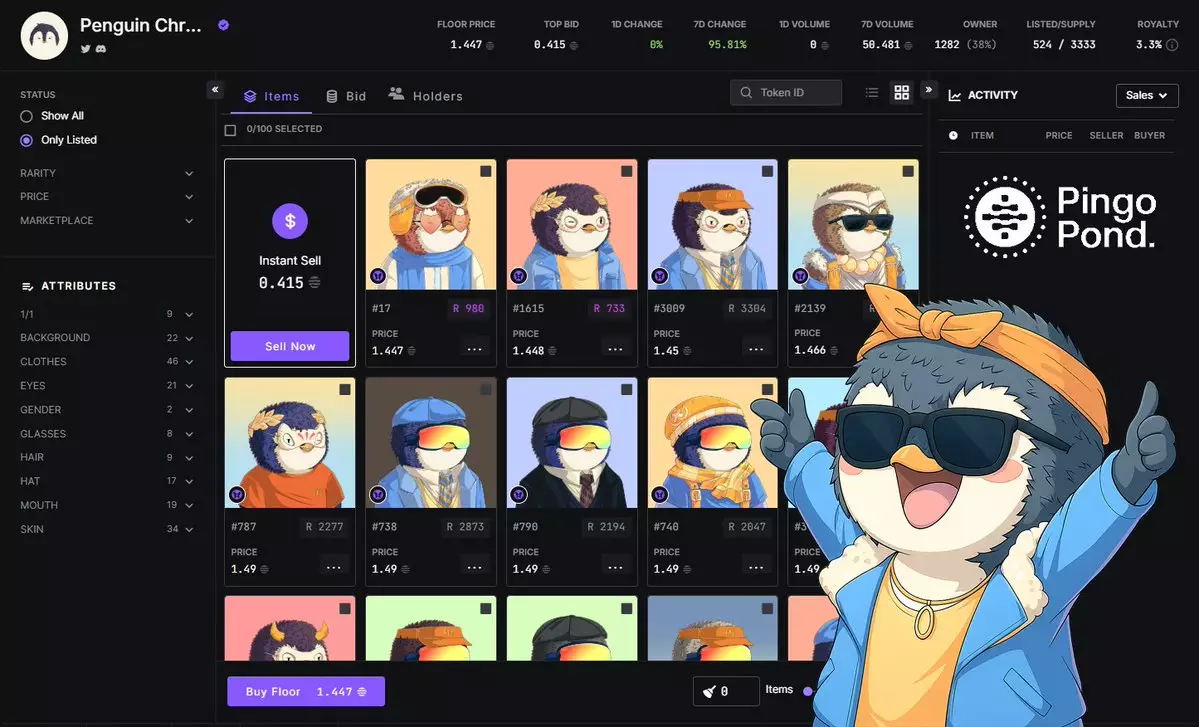This screenshot has height=727, width=1199.
Task: Open the penguin #790 thumbnail
Action: [x=572, y=443]
